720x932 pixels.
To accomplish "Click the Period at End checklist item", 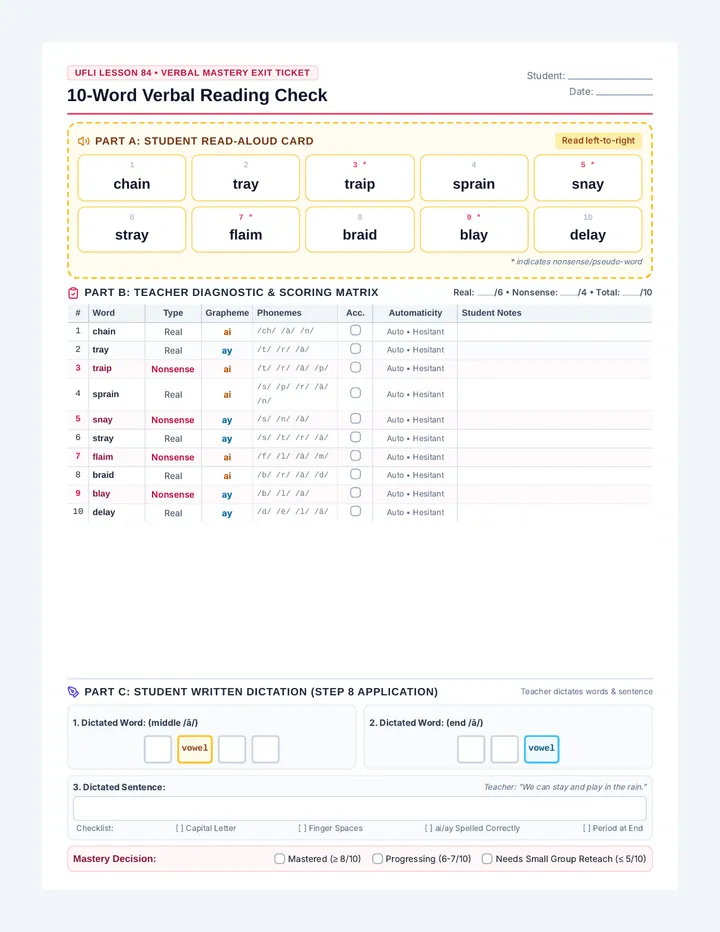I will tap(613, 828).
